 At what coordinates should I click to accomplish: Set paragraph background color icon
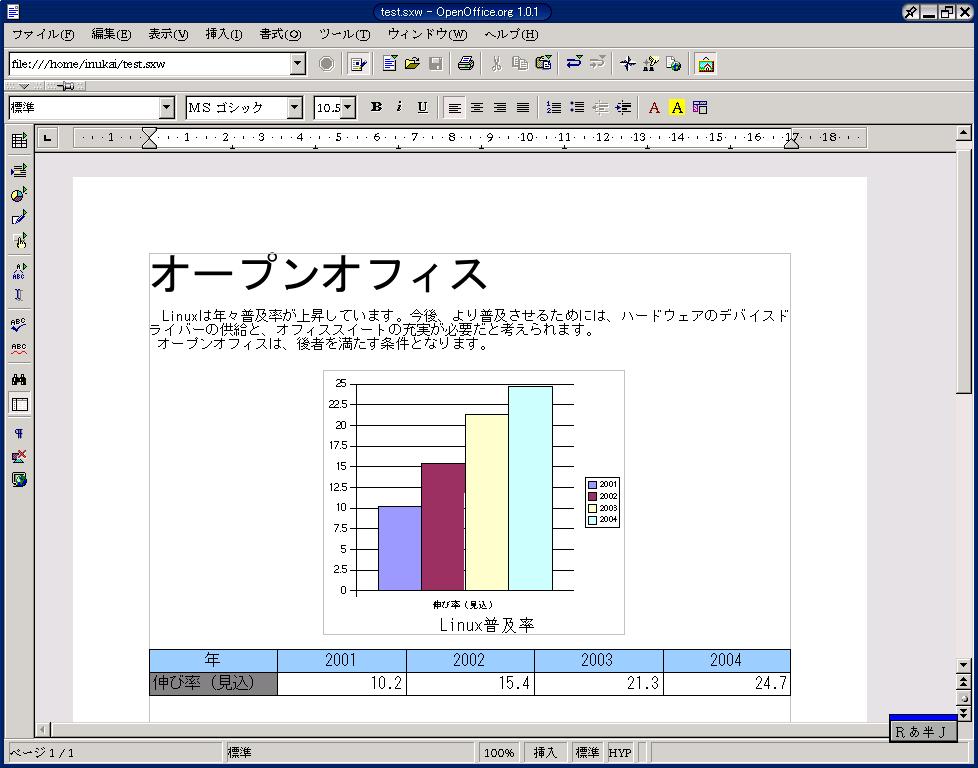tap(700, 107)
